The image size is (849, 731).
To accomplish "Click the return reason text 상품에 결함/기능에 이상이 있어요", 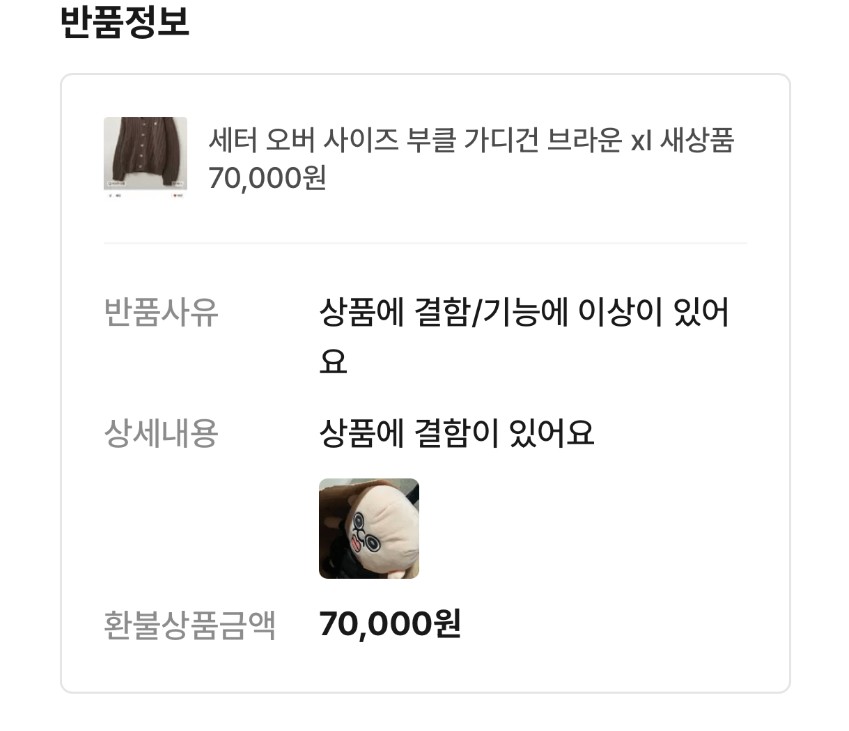I will point(524,336).
